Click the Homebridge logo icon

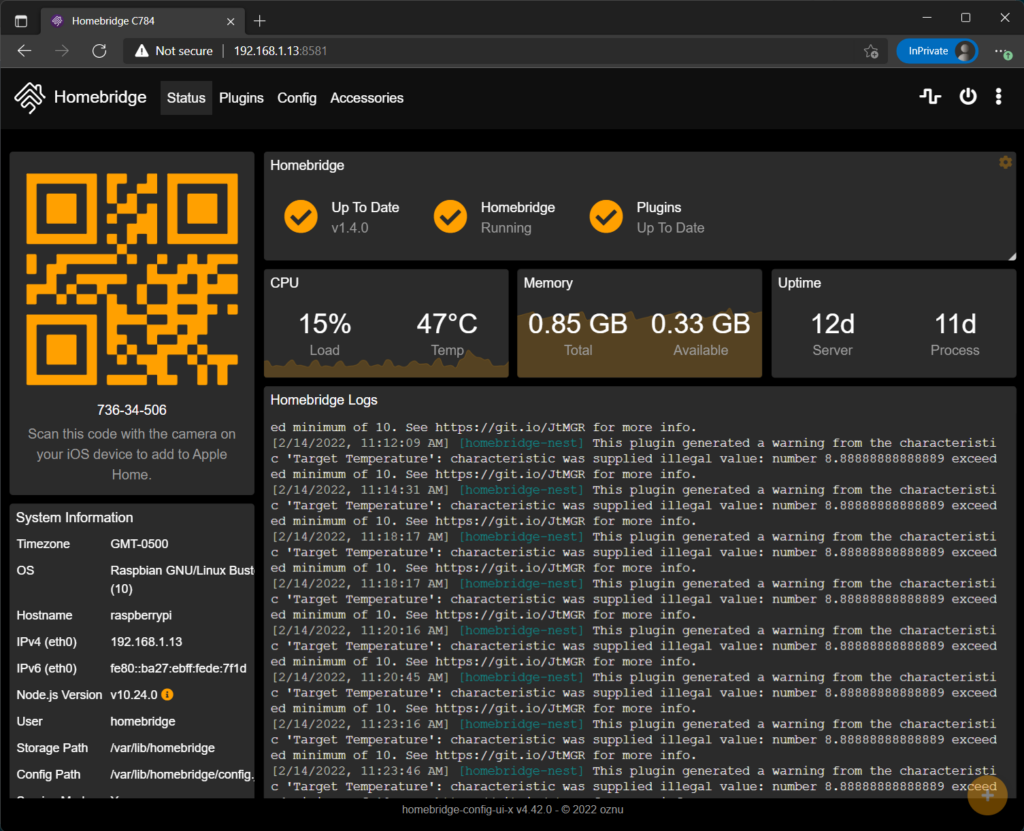30,98
